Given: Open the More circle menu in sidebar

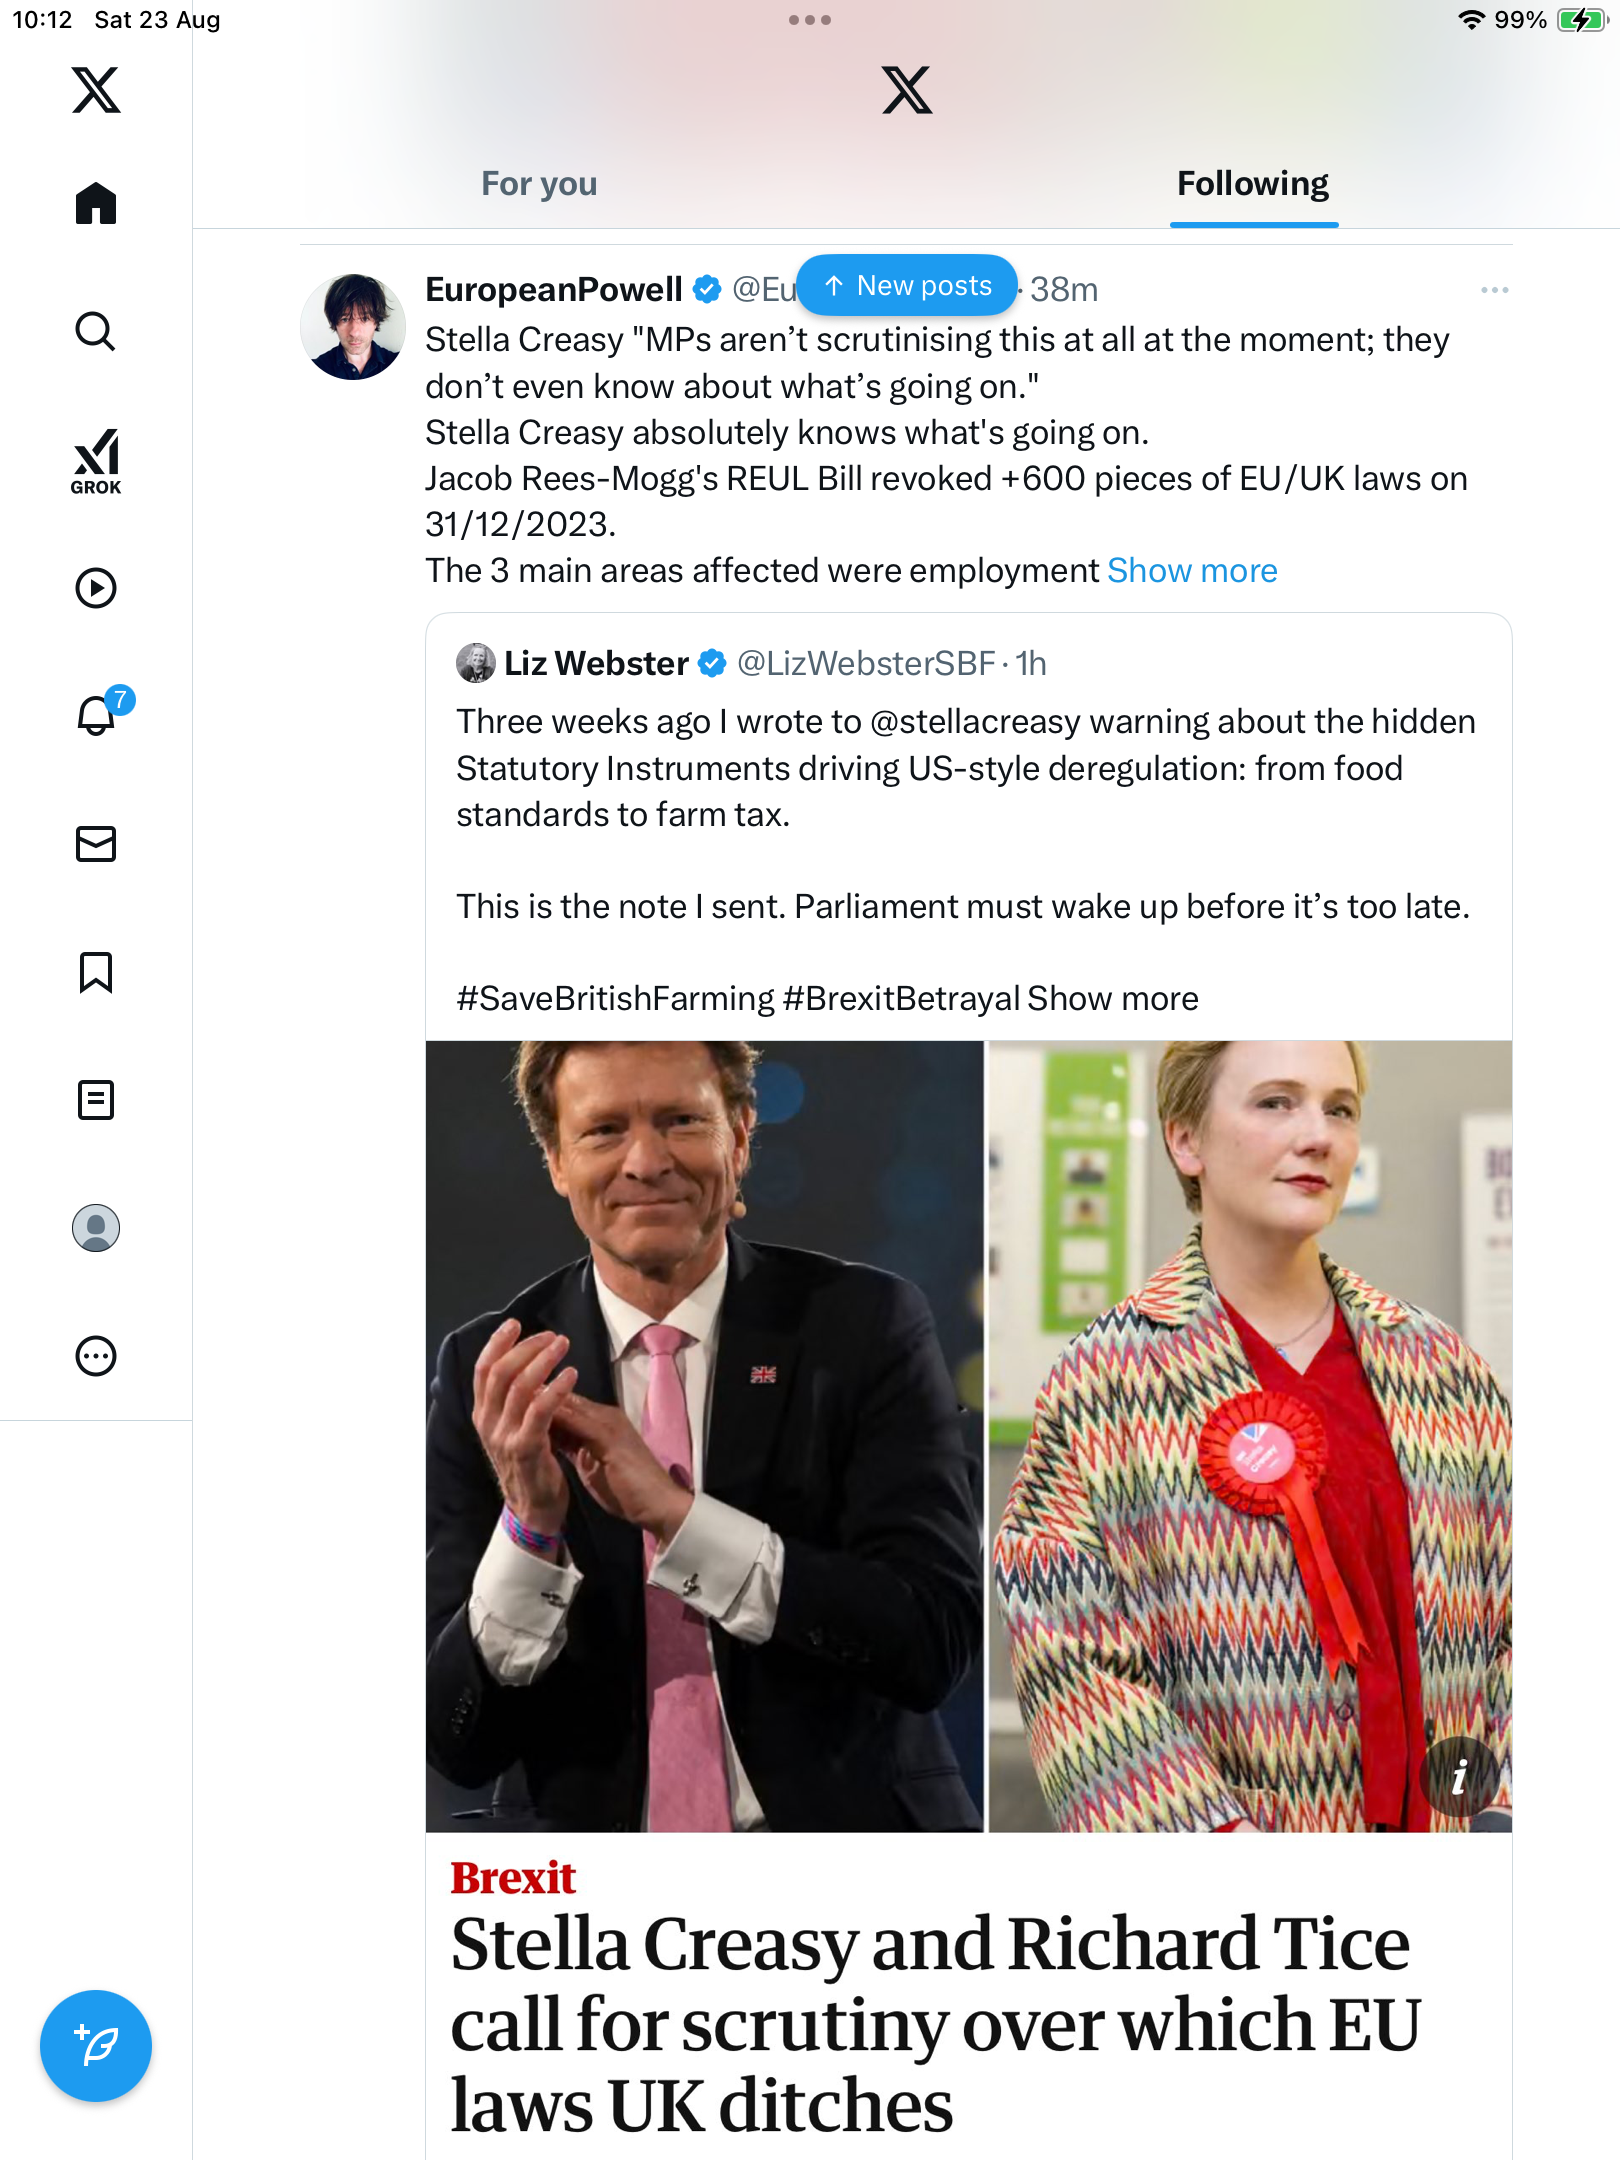Looking at the screenshot, I should point(96,1356).
